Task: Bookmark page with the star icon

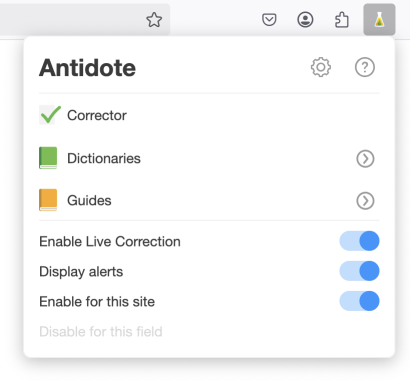Action: click(154, 20)
